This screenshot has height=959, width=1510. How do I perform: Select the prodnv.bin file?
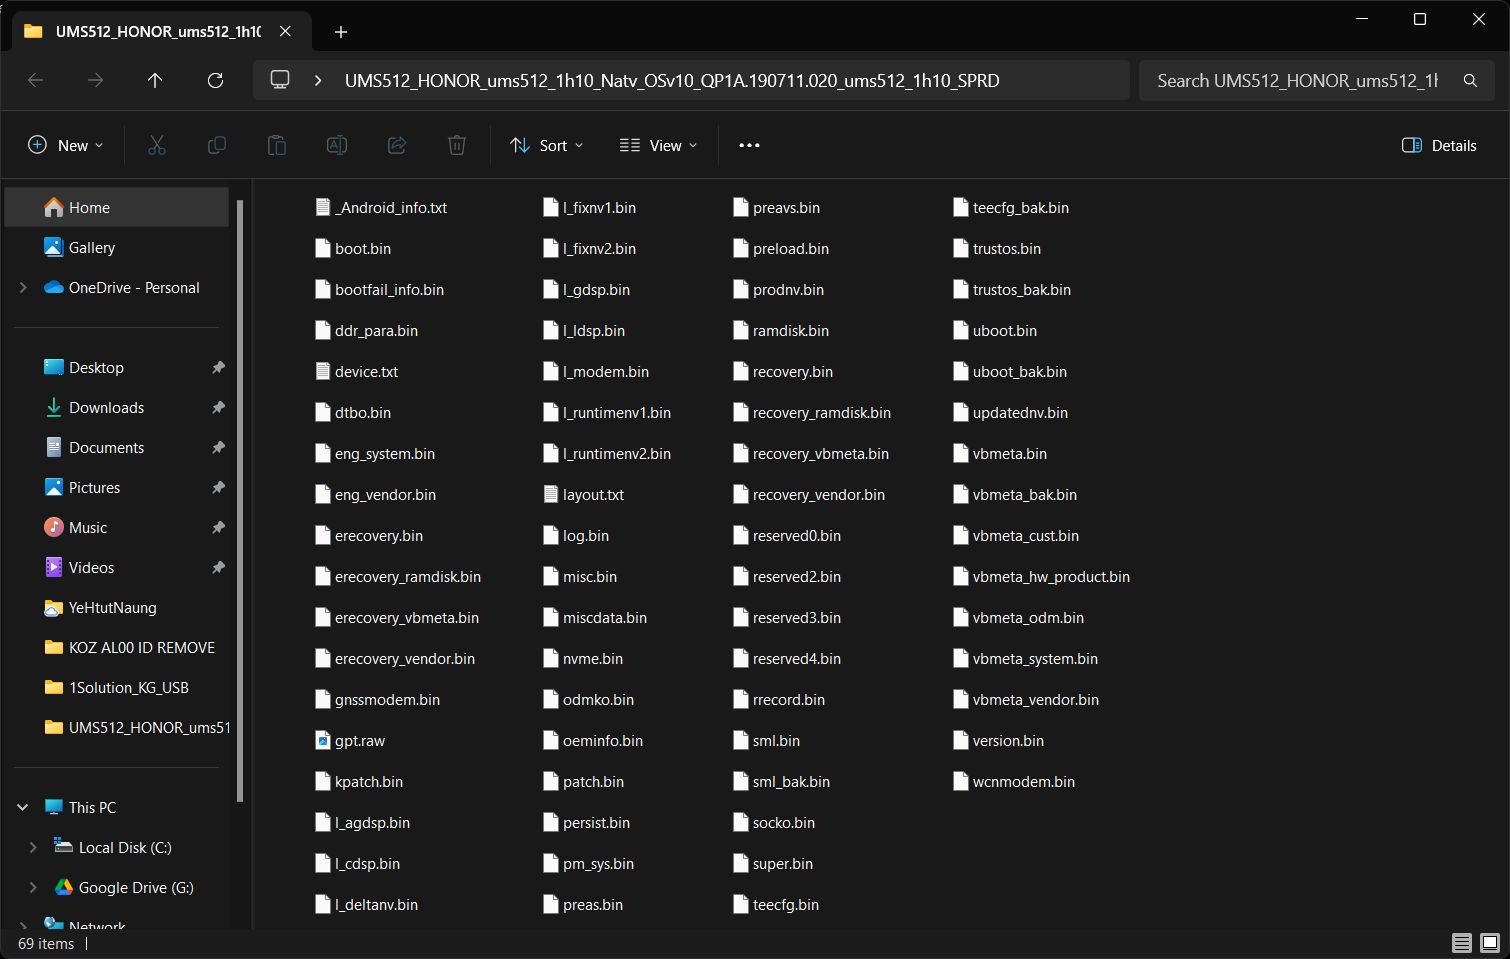779,290
